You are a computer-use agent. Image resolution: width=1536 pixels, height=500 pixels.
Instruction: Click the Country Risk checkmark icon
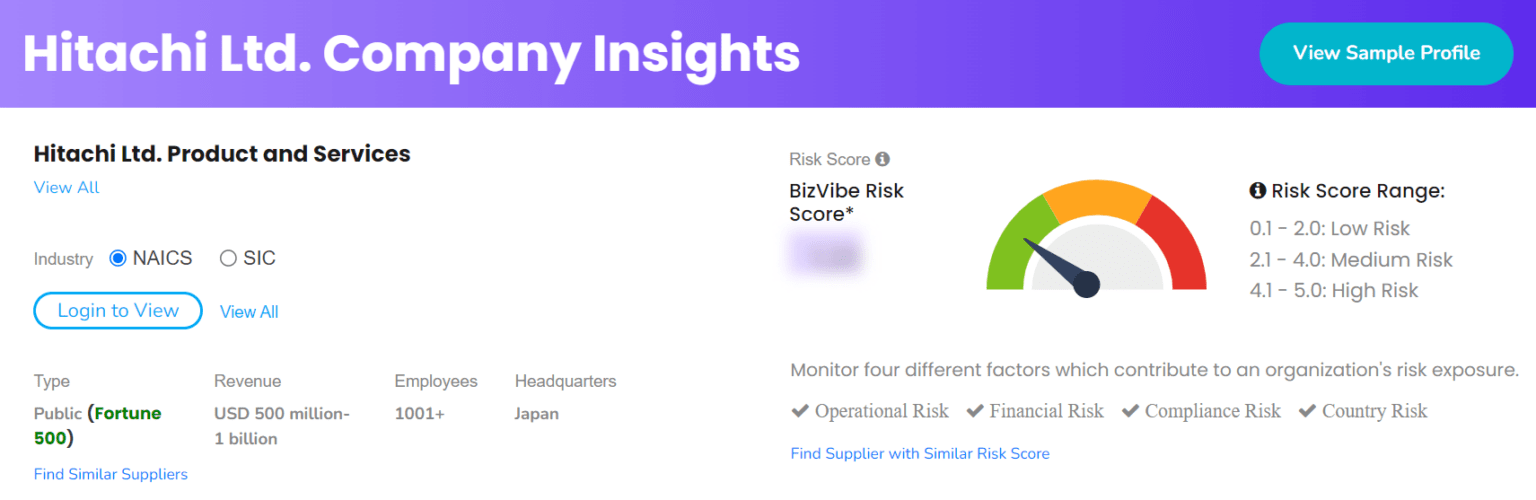point(1307,411)
